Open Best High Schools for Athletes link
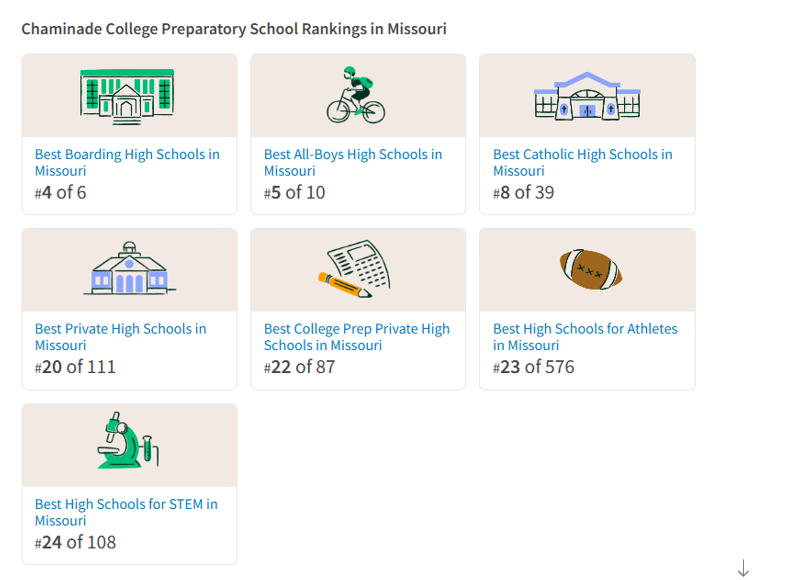 pos(585,336)
